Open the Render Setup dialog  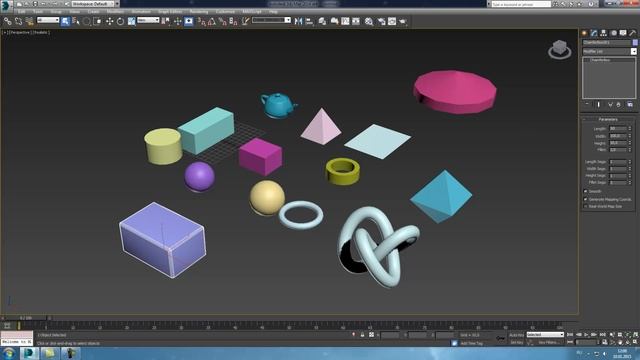[381, 21]
